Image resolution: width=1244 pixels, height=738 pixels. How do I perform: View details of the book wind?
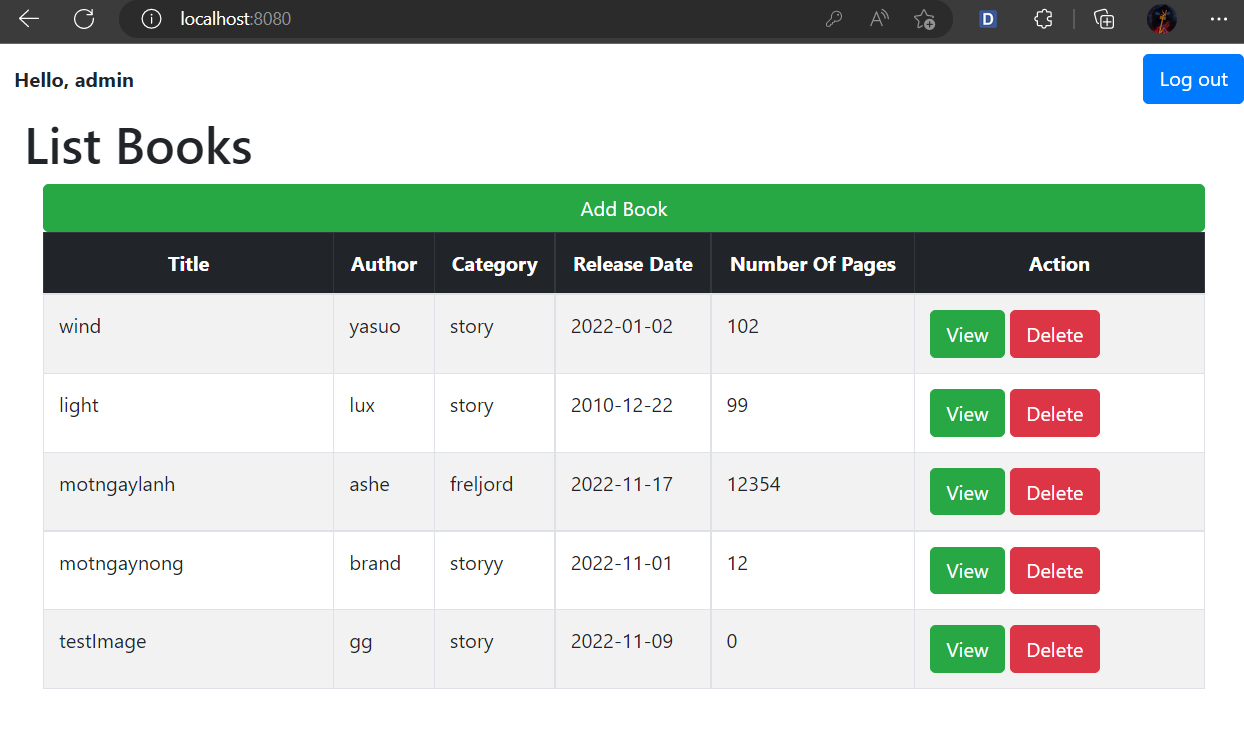click(966, 334)
